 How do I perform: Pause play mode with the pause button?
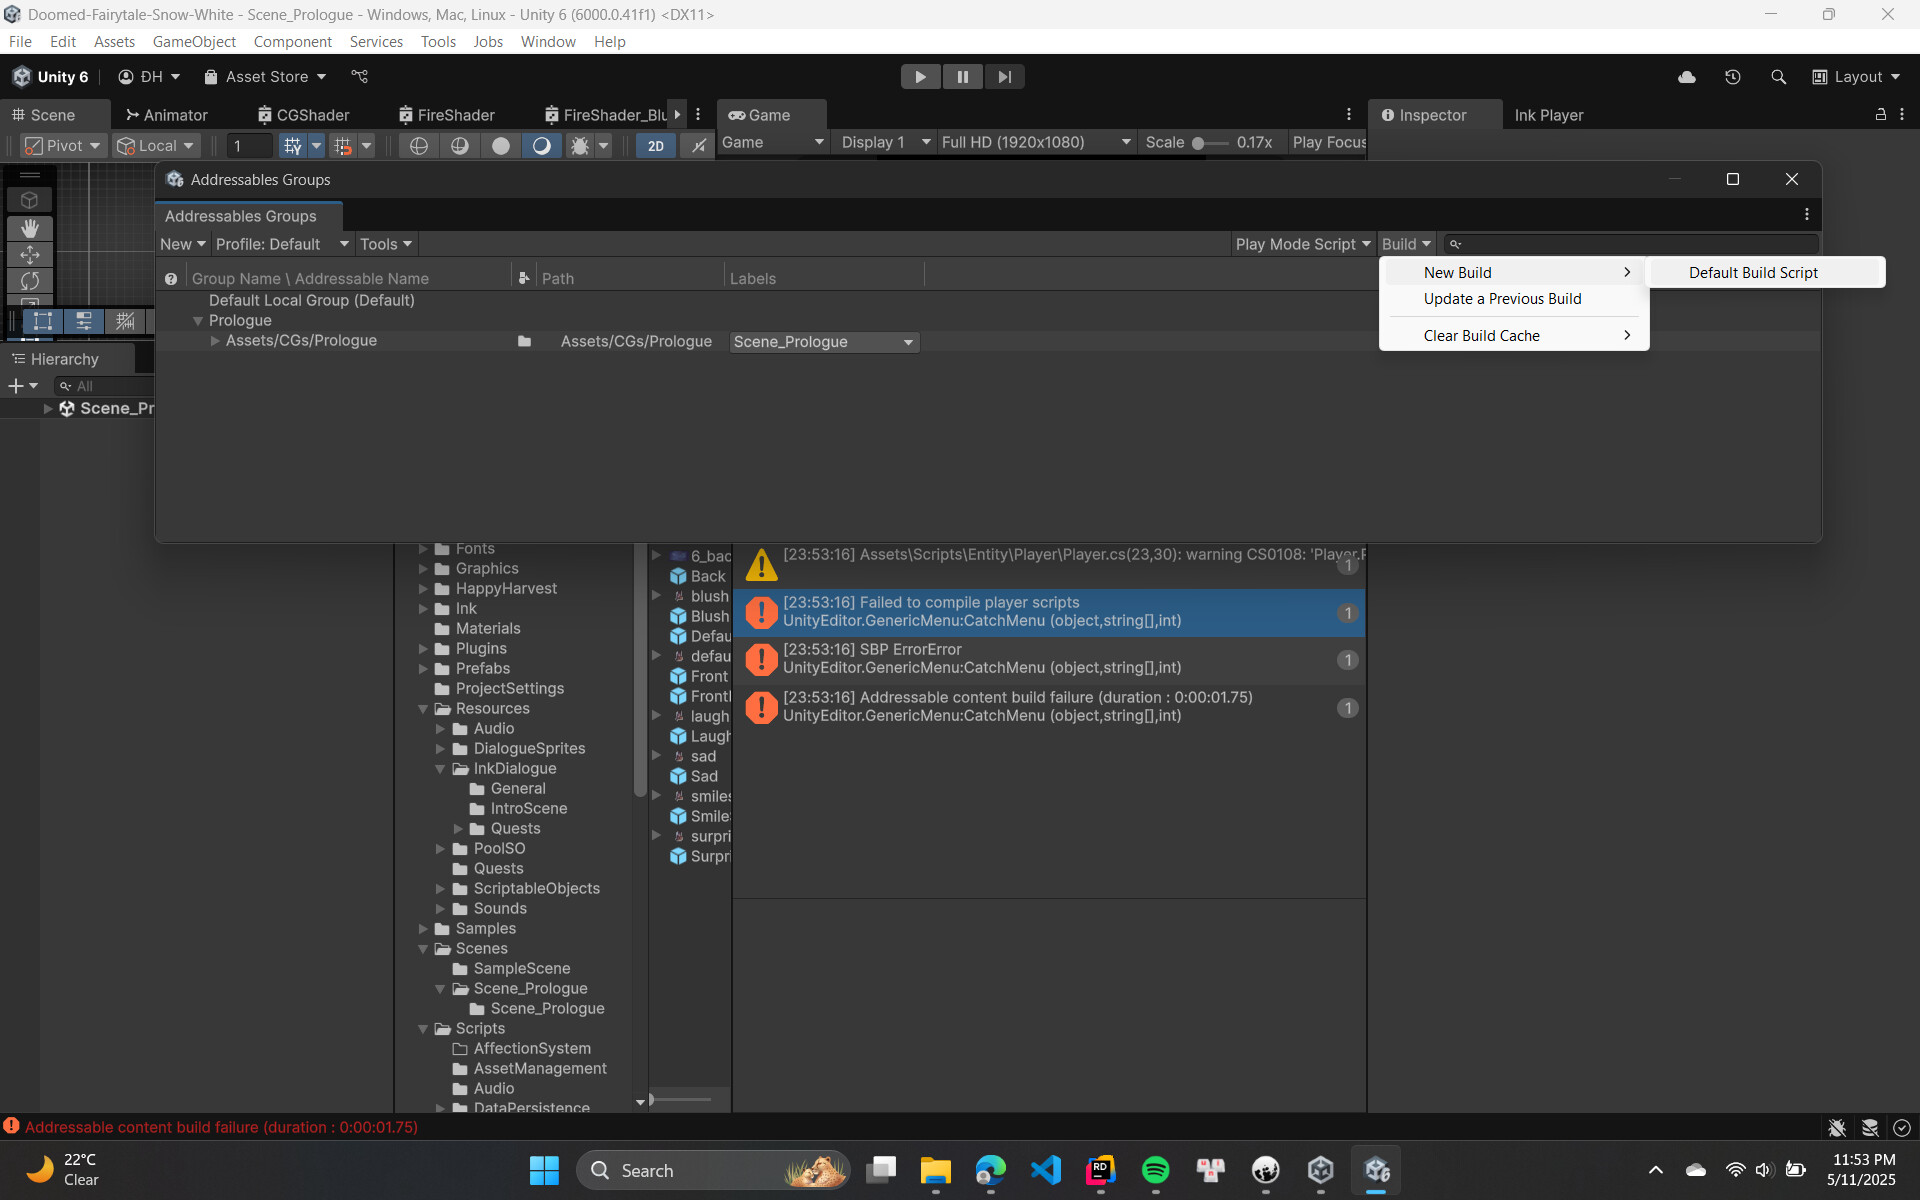click(962, 76)
